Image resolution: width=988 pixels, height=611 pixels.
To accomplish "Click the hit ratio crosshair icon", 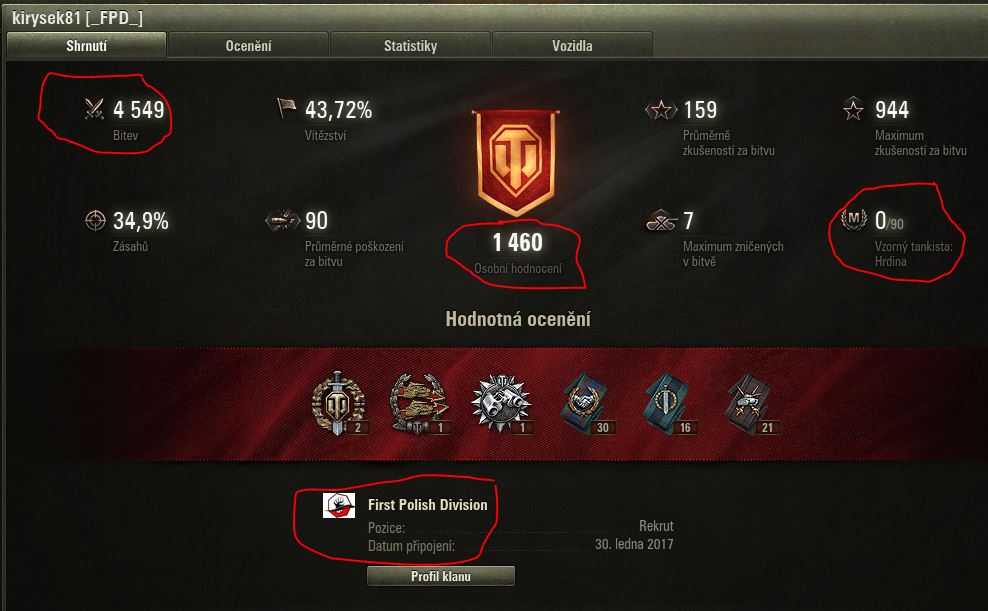I will [95, 220].
